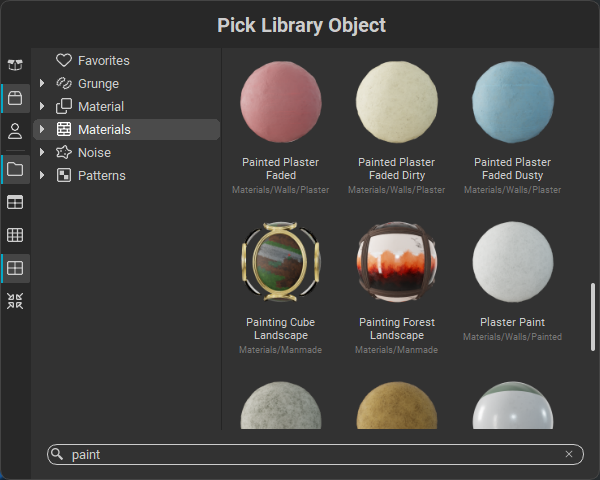
Task: Click the search box containing 'paint'
Action: pos(315,454)
